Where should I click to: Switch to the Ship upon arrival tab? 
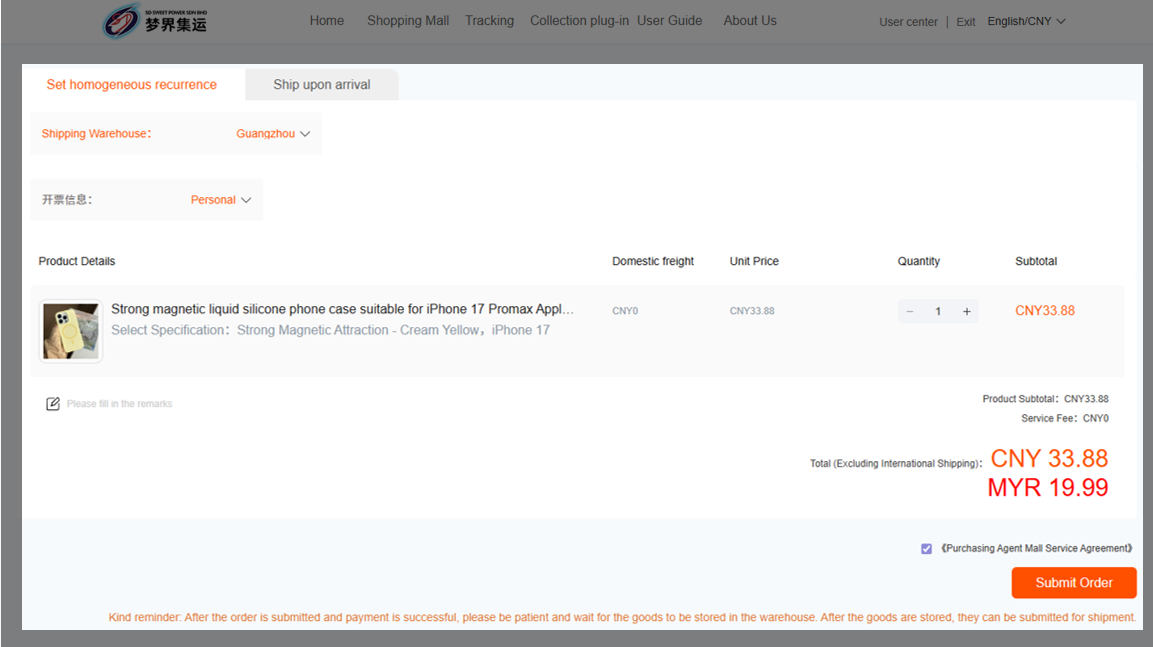coord(322,85)
